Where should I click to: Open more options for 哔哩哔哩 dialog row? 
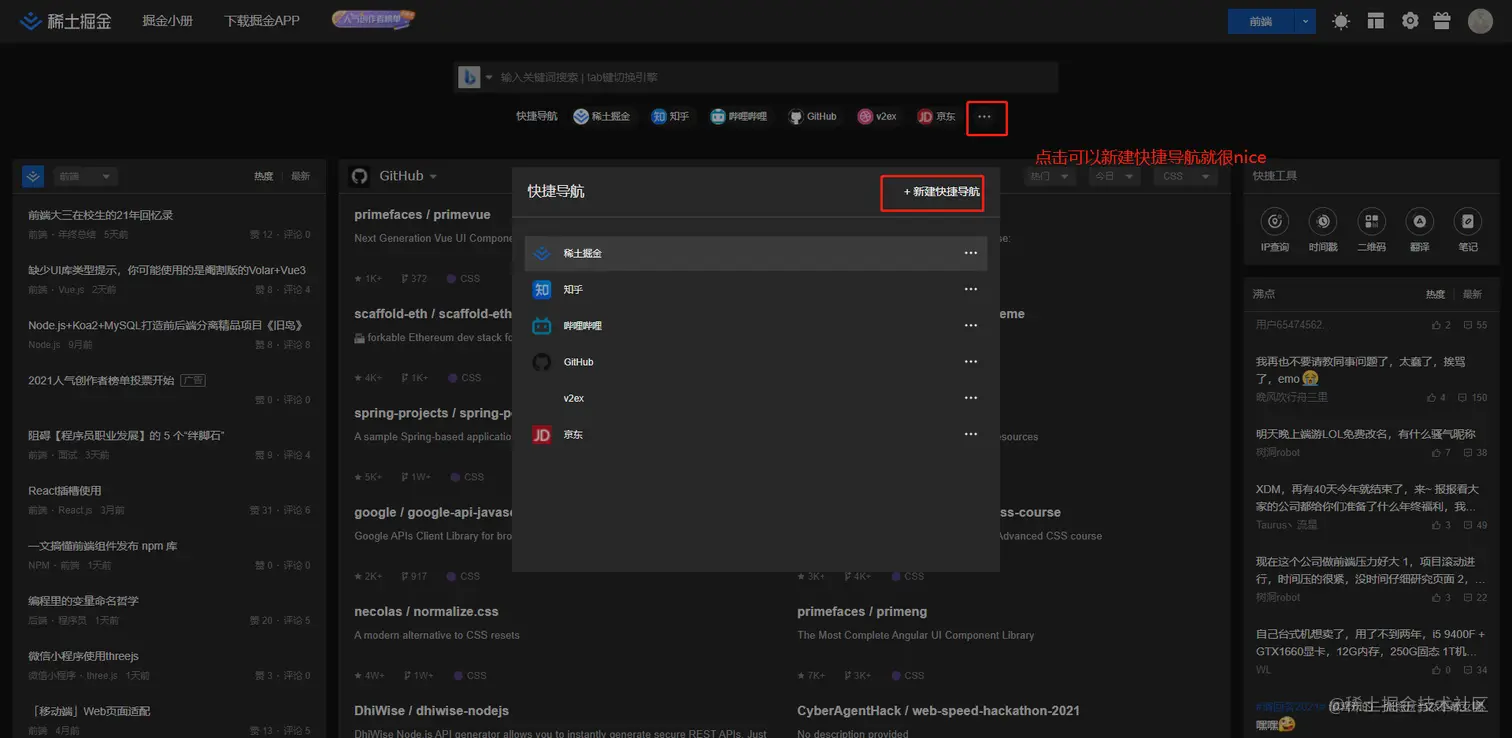click(x=970, y=326)
